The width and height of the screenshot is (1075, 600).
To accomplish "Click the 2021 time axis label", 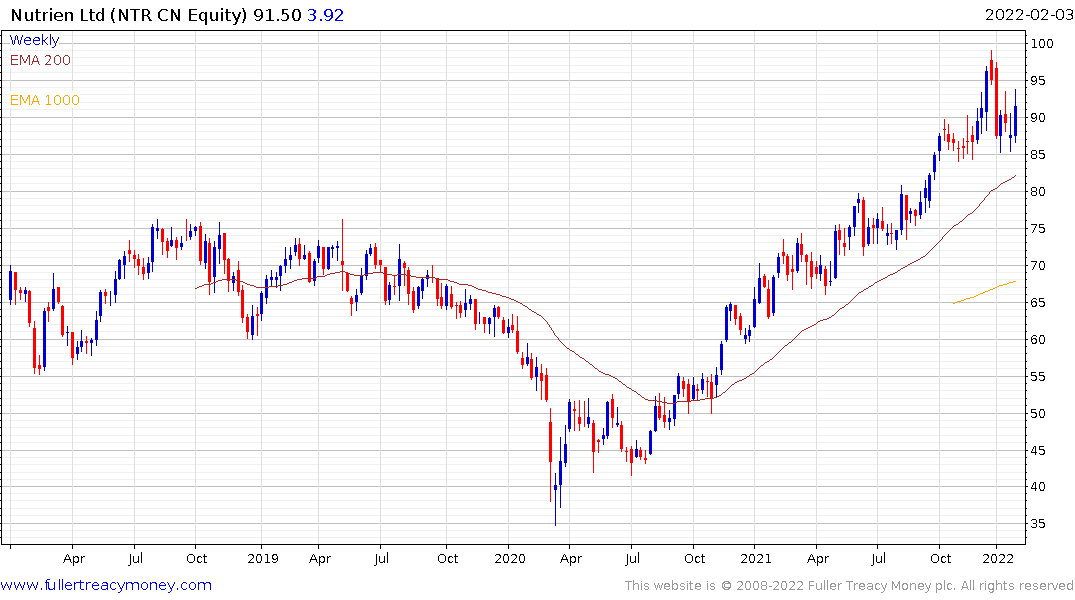I will click(x=756, y=558).
